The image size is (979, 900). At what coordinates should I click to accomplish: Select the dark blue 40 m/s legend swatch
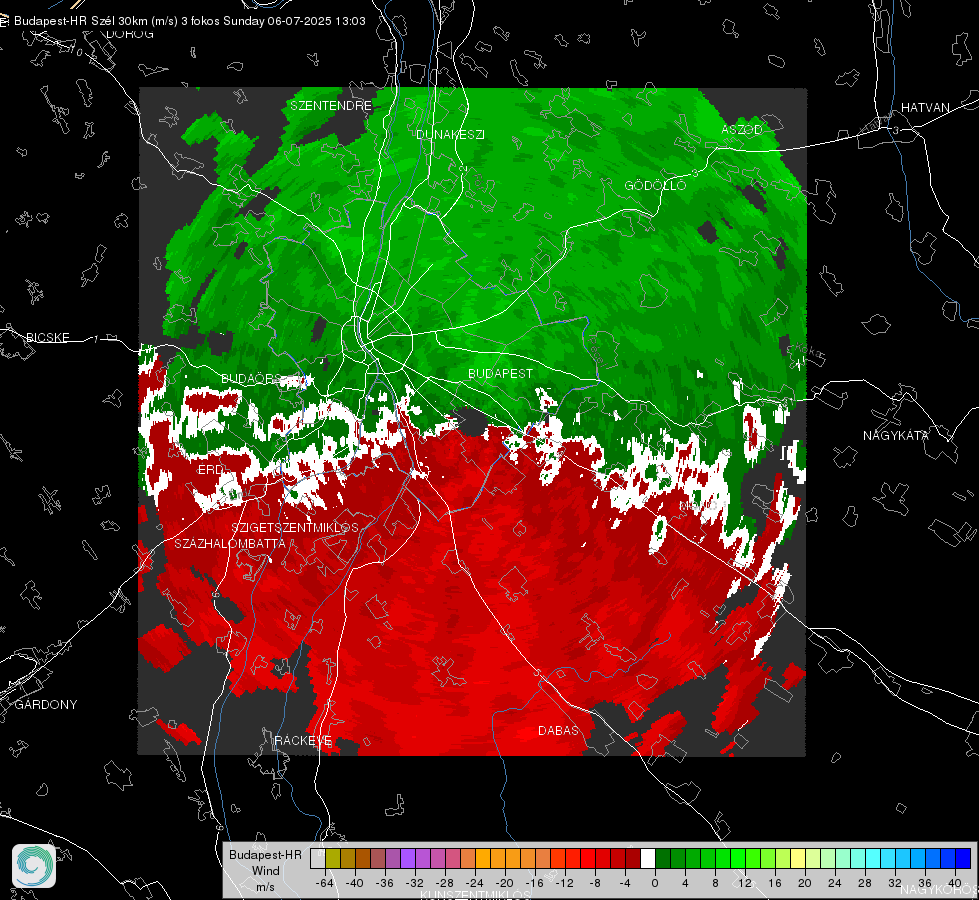tap(963, 859)
